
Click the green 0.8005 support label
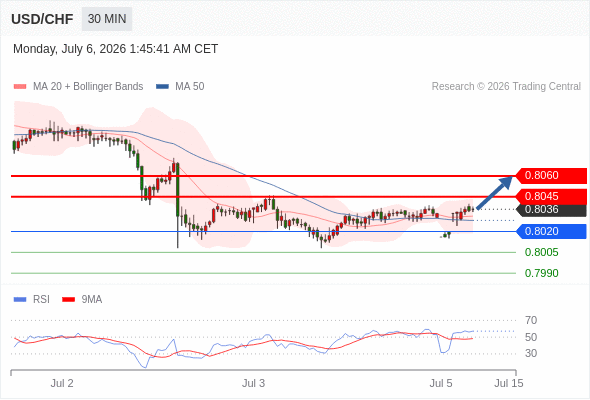pos(541,252)
